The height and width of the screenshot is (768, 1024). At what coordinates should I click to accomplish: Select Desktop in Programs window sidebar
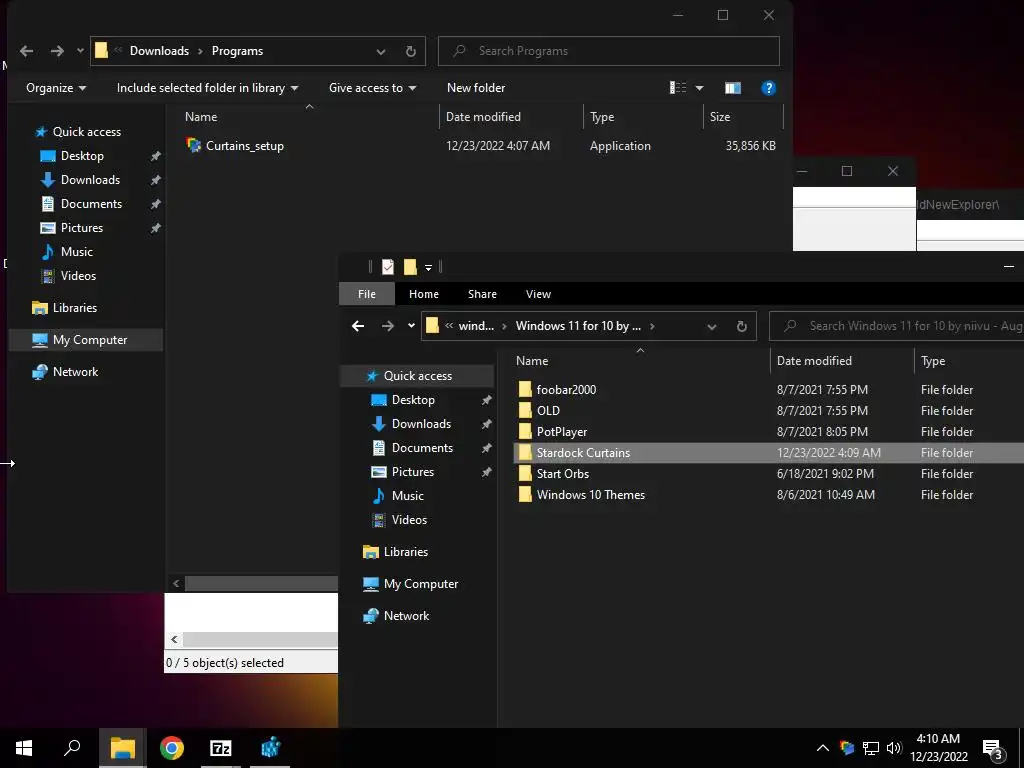coord(82,155)
